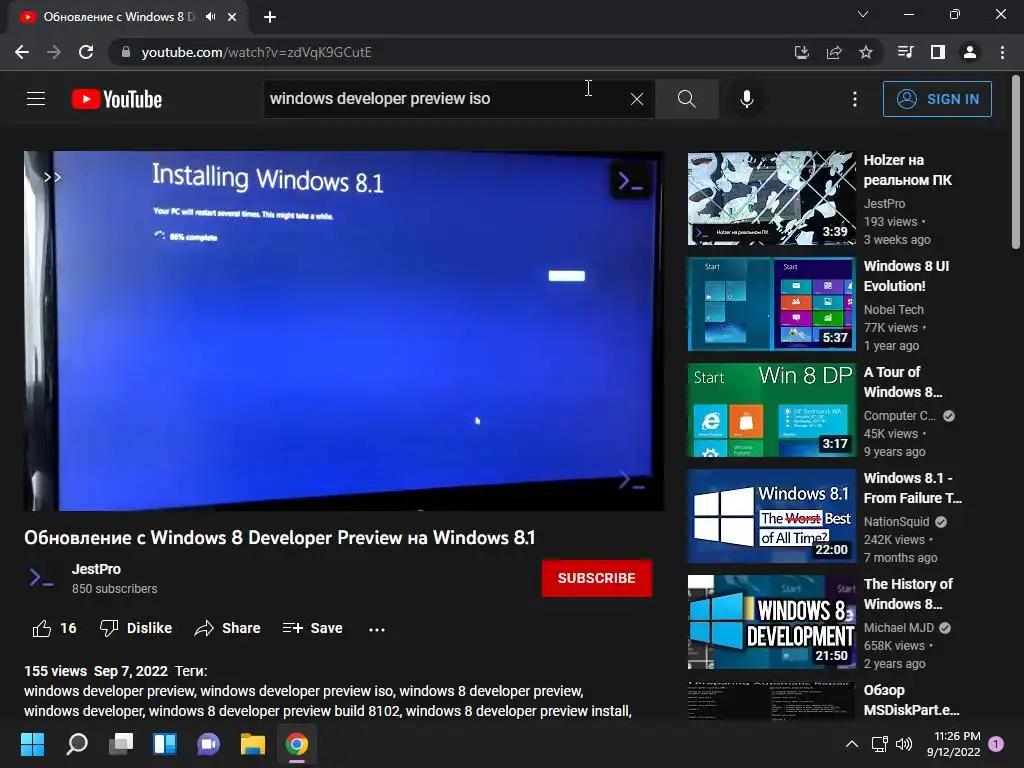Clear the search box with the X
The image size is (1024, 768).
click(x=637, y=99)
